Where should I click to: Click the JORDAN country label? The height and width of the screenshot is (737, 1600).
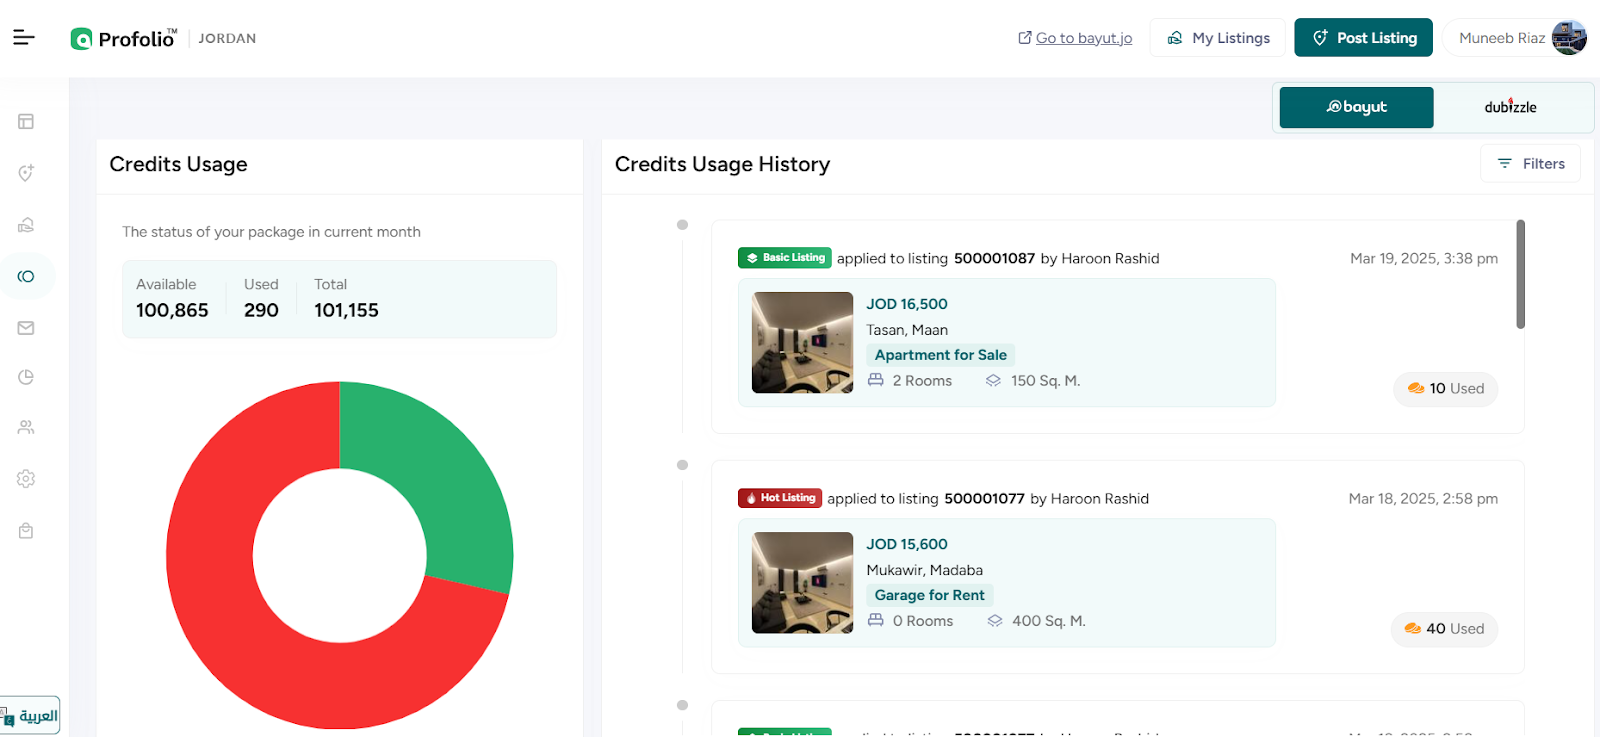[227, 38]
